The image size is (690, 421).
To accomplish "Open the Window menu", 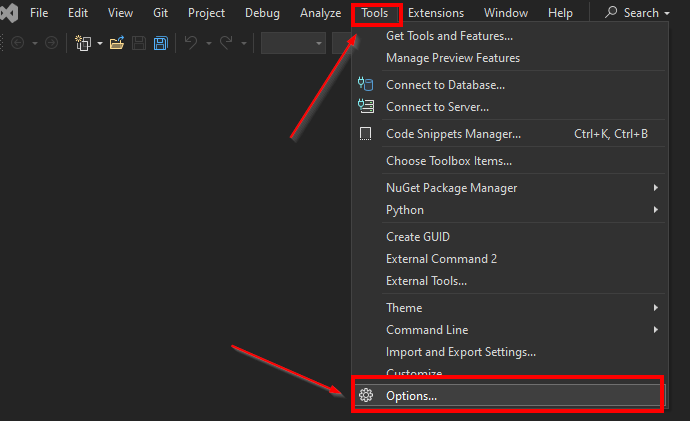I will (506, 13).
